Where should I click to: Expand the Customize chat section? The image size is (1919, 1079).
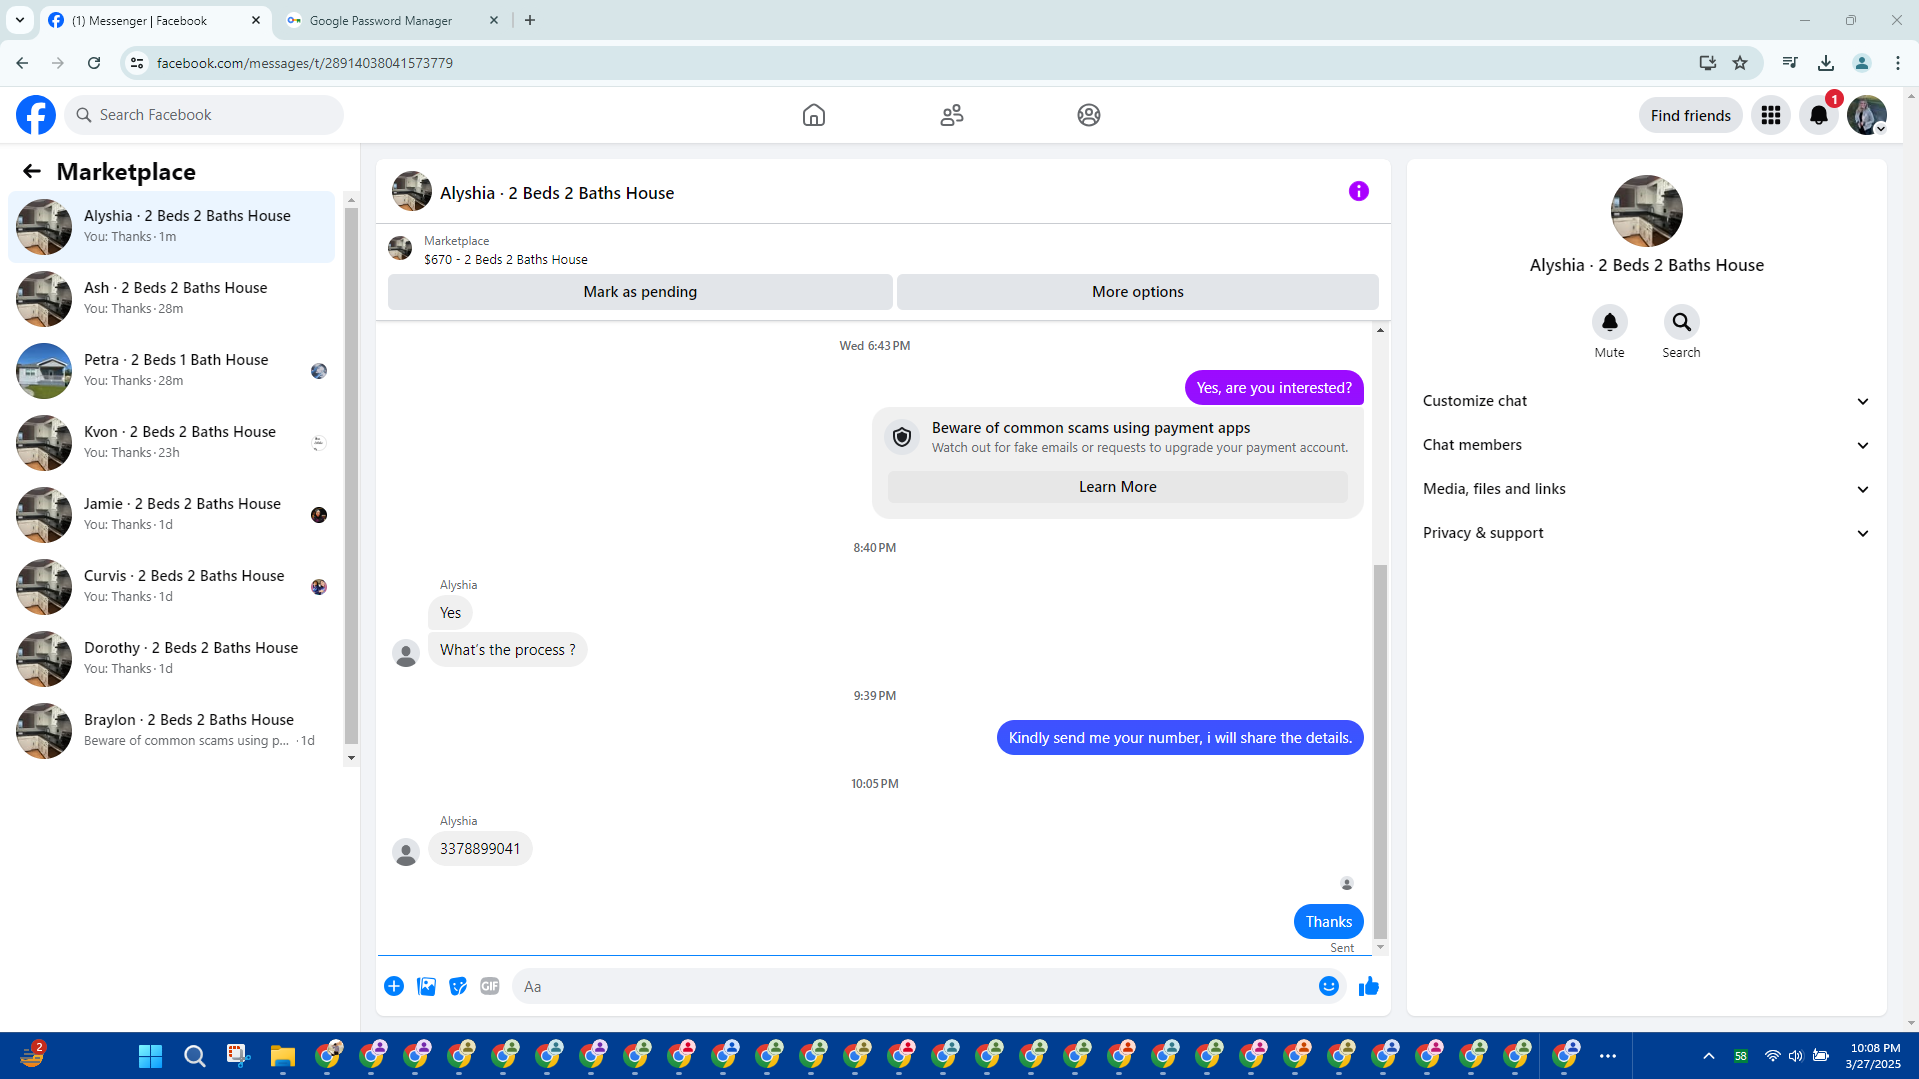[x=1646, y=401]
